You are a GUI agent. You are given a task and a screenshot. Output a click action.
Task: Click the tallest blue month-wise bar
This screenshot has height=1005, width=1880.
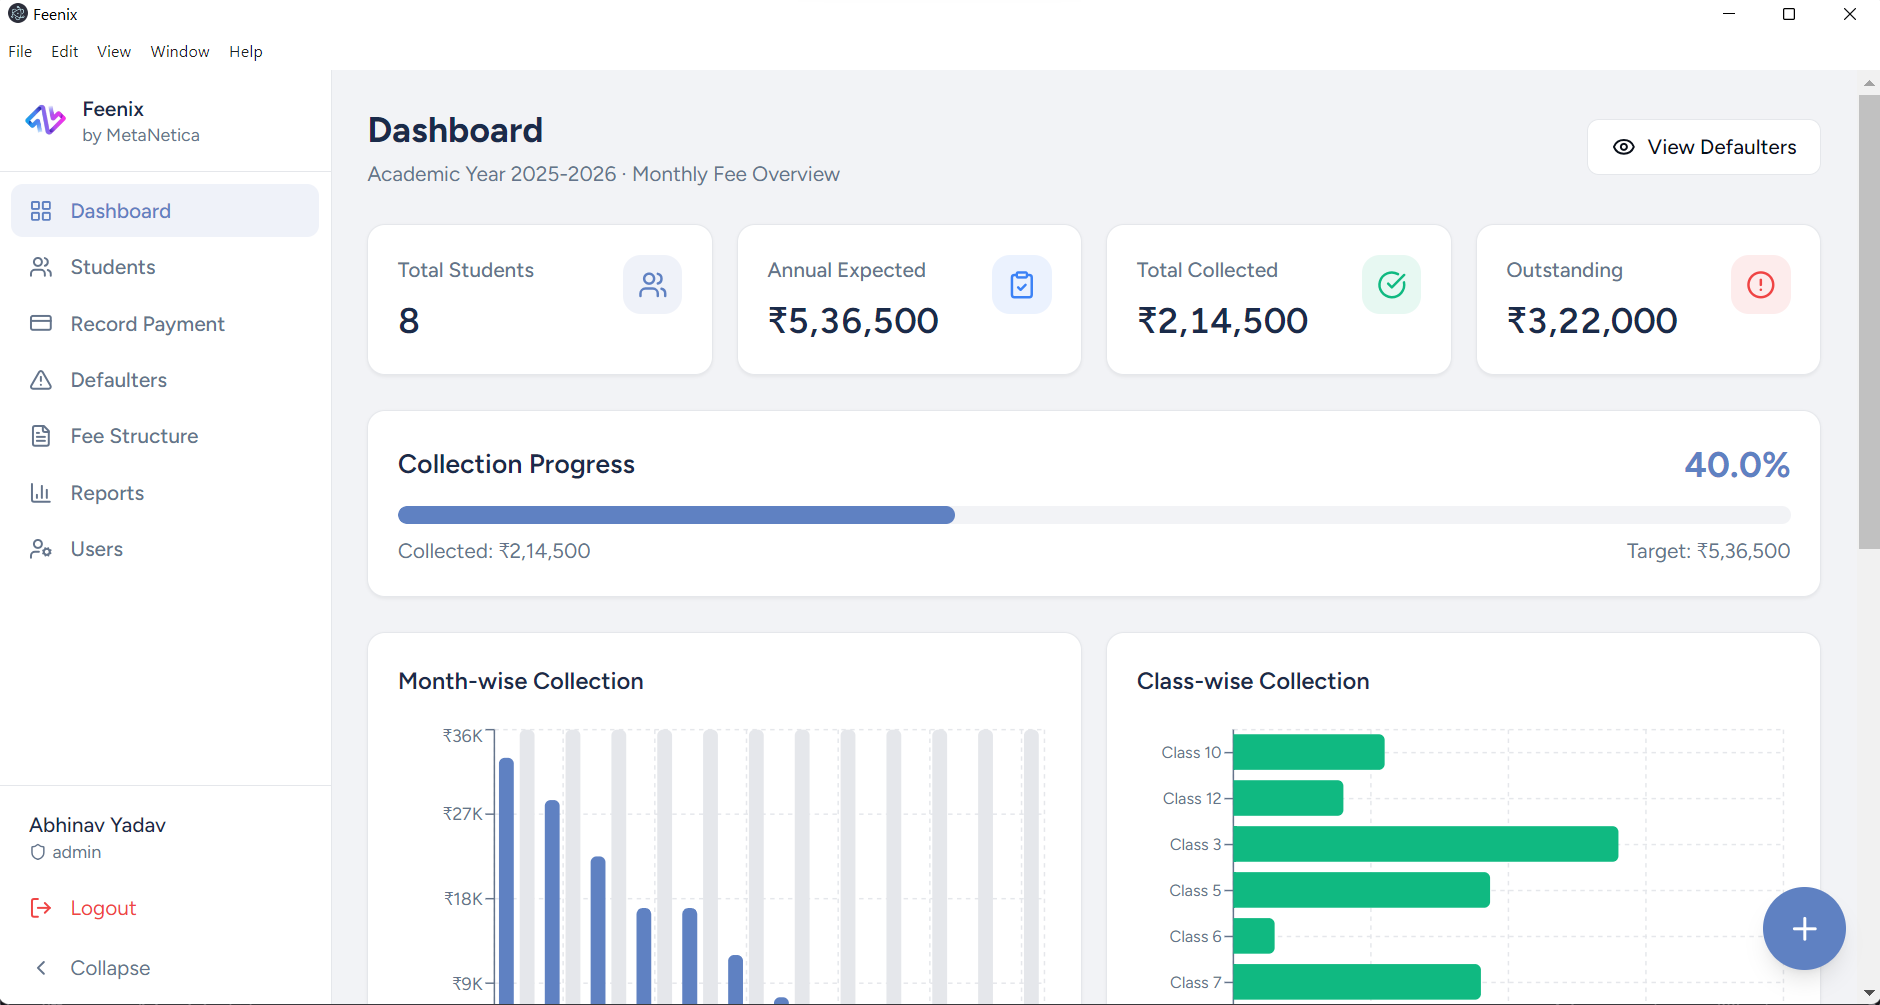506,881
